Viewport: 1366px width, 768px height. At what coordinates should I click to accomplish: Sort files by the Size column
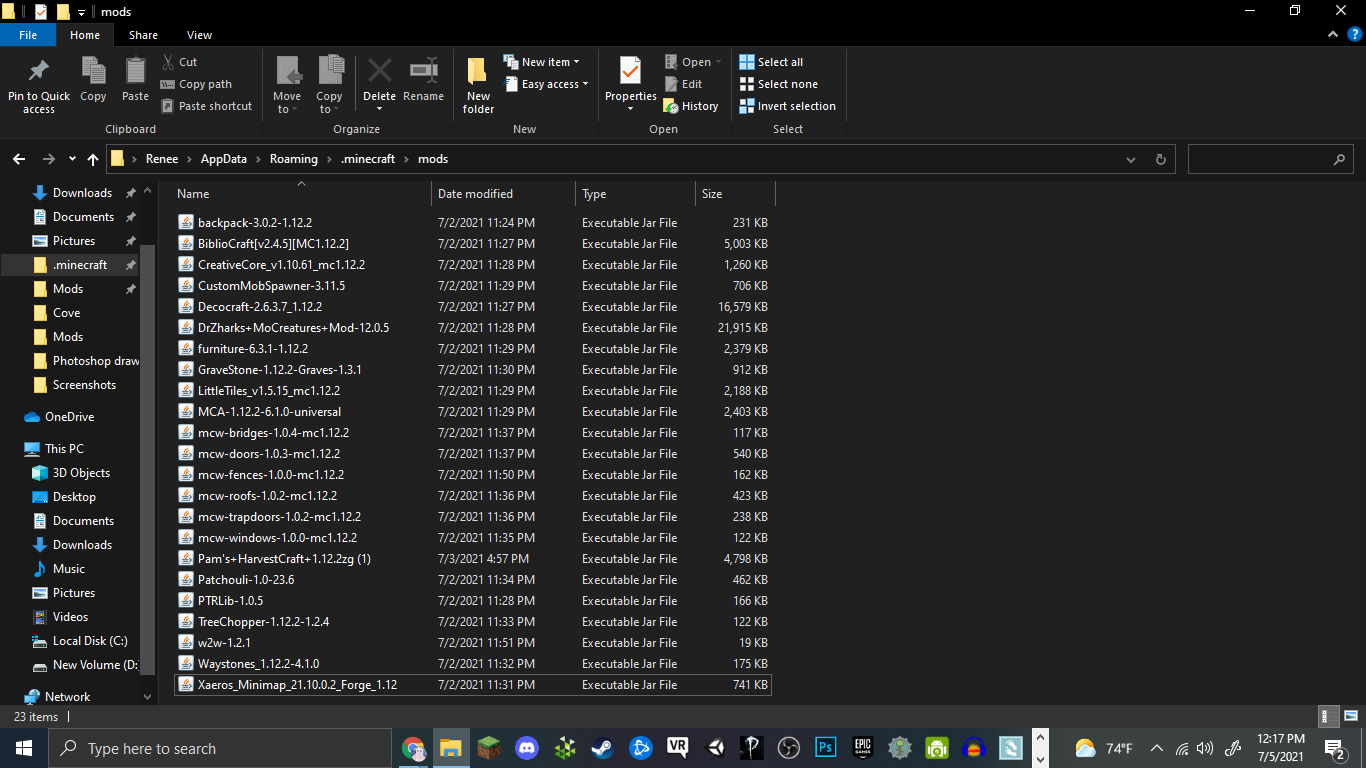tap(735, 194)
